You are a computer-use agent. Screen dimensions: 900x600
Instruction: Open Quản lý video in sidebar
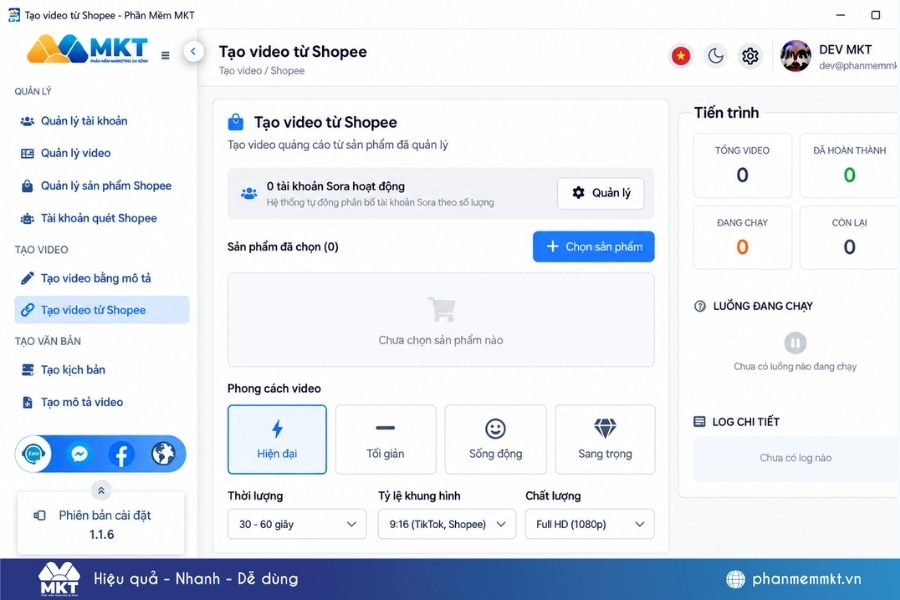click(102, 153)
